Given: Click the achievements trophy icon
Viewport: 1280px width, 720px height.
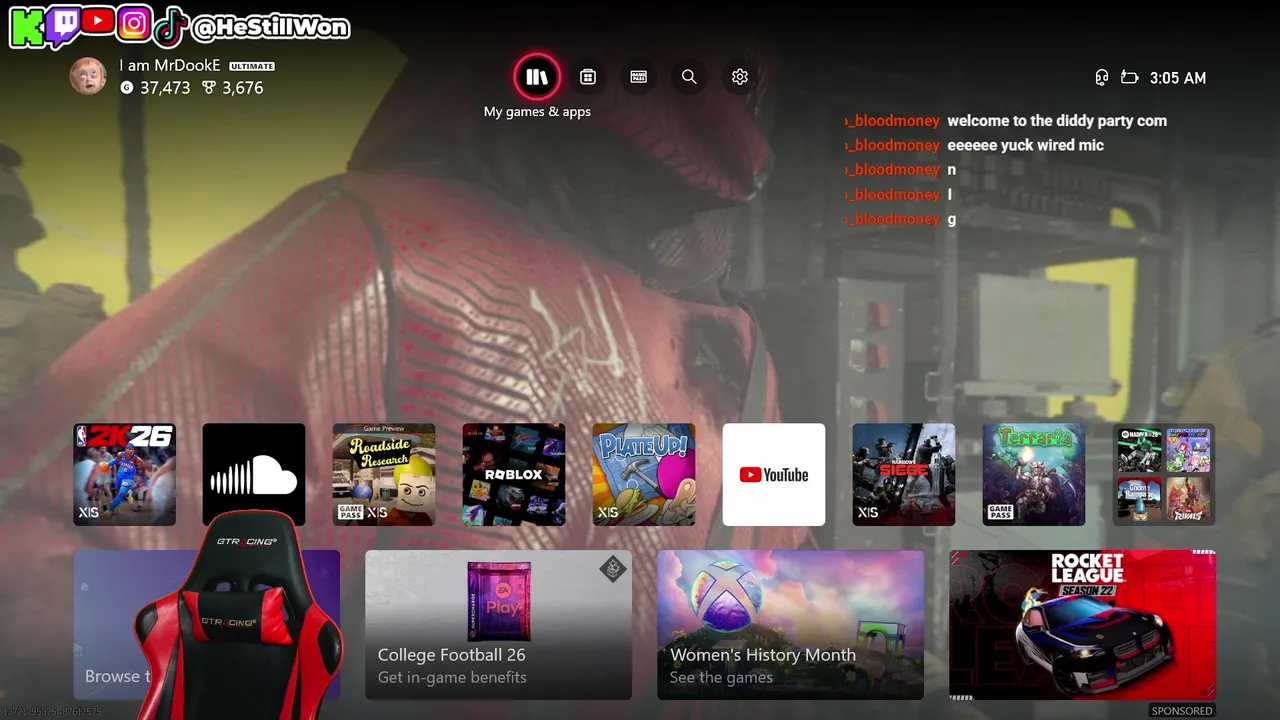Looking at the screenshot, I should point(209,88).
